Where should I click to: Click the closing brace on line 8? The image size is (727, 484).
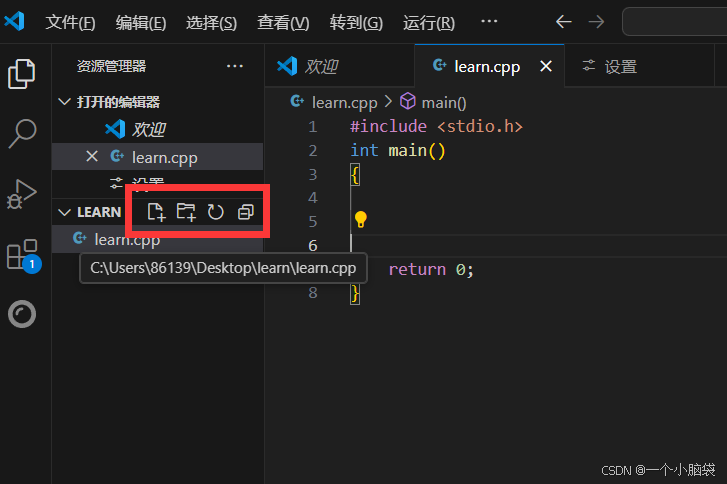pyautogui.click(x=355, y=293)
